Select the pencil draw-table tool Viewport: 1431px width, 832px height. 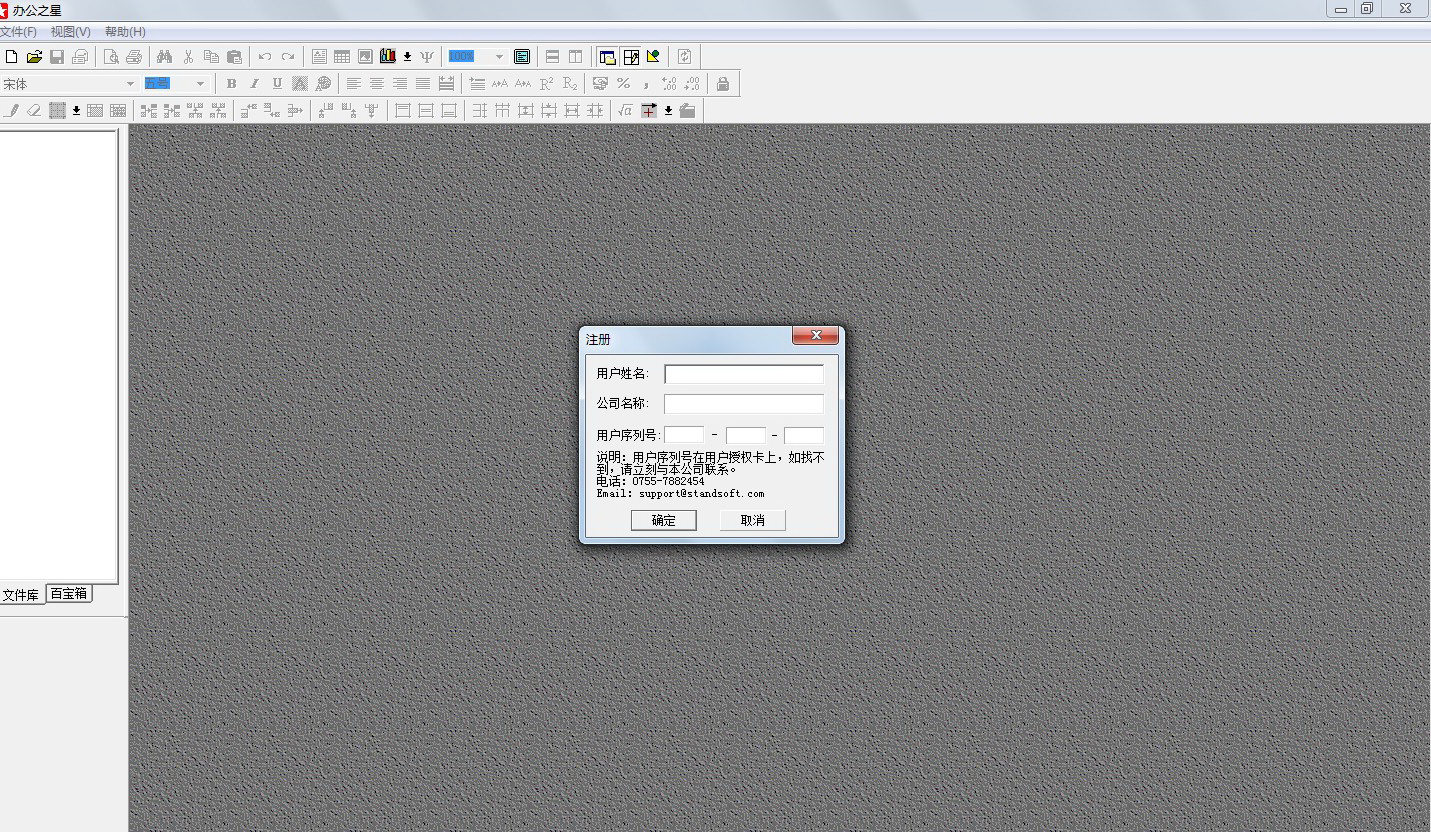(12, 110)
